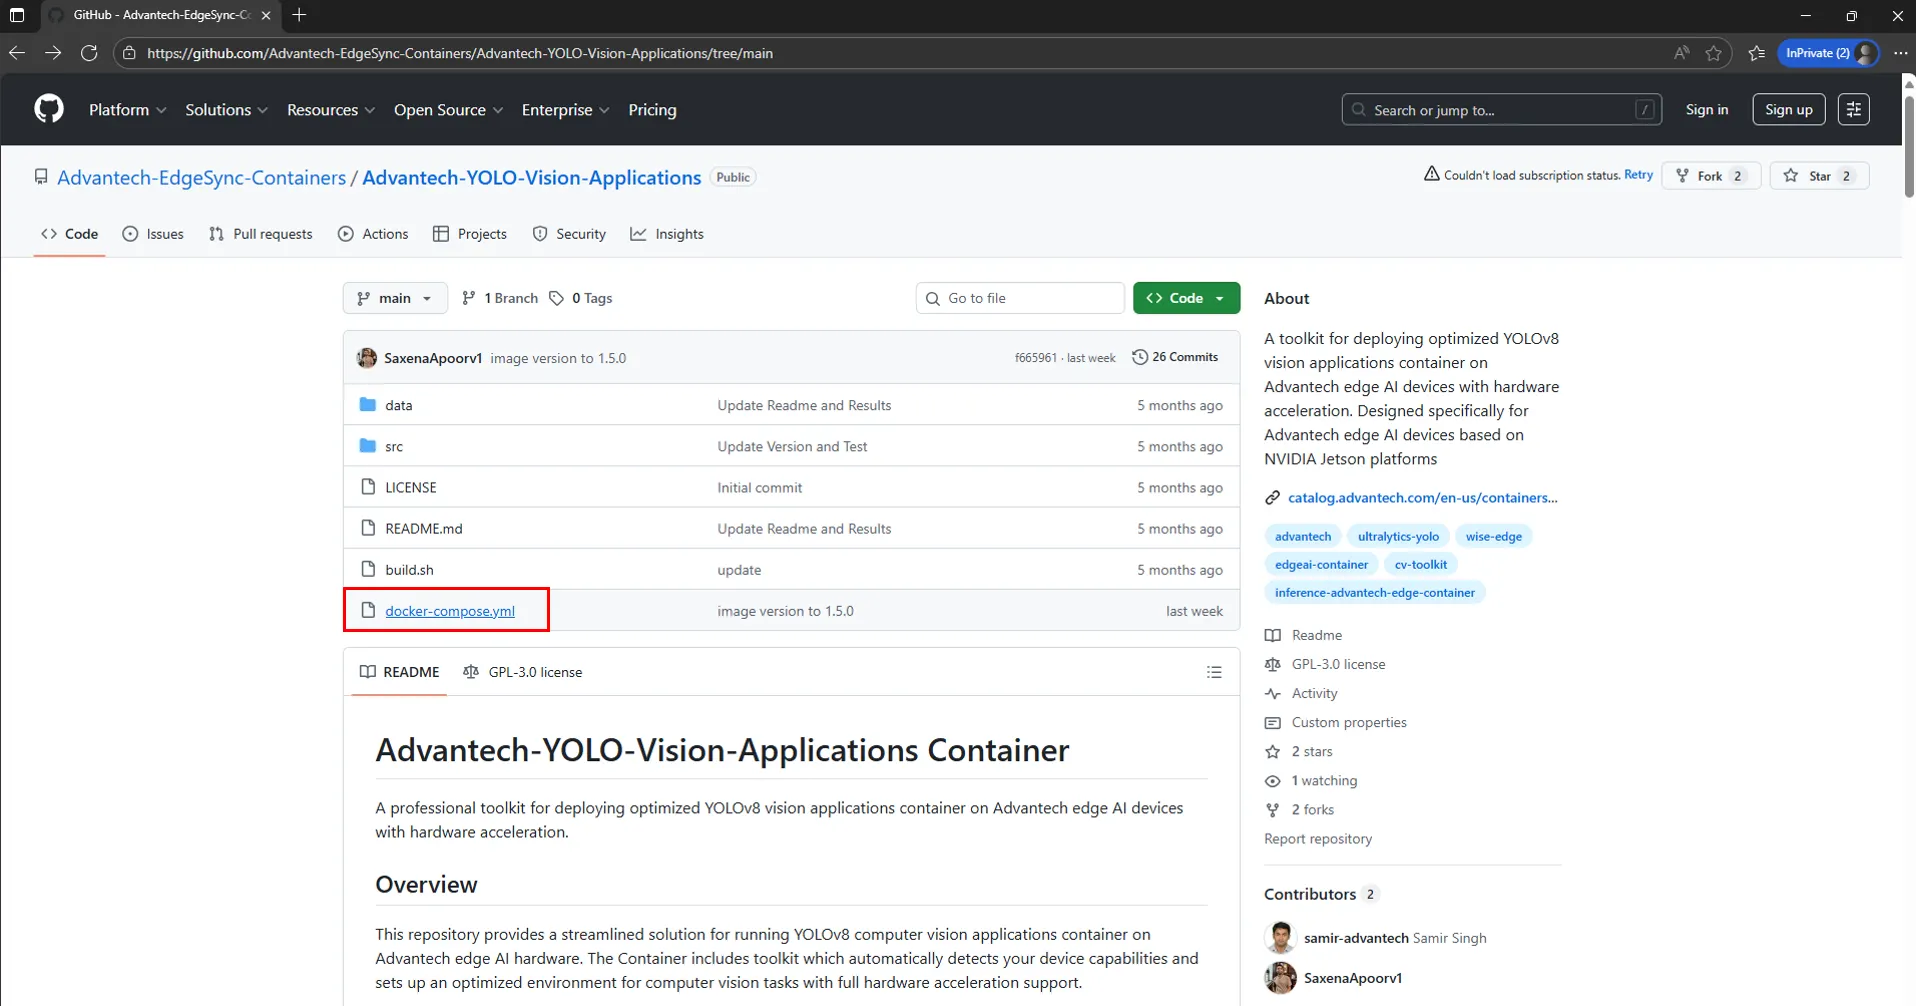This screenshot has width=1916, height=1006.
Task: Open the src folder icon
Action: (367, 445)
